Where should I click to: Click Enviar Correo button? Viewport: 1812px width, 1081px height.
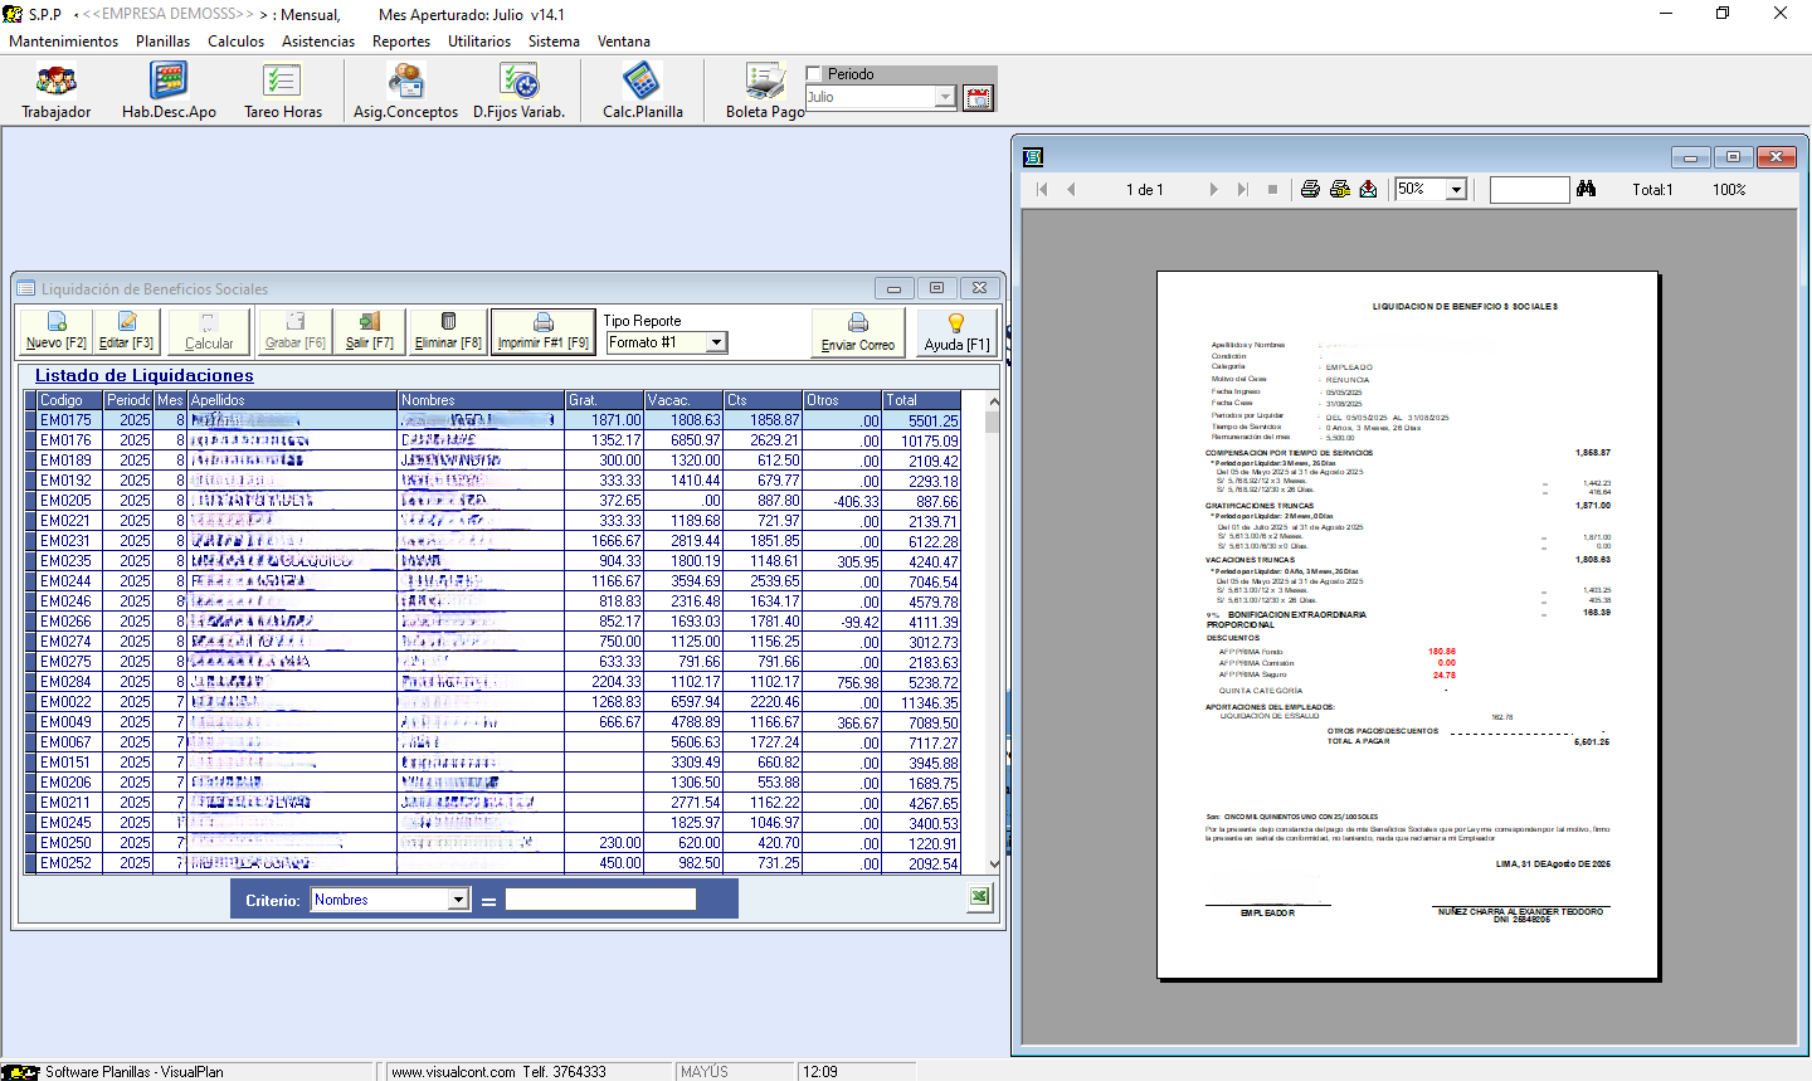click(857, 332)
